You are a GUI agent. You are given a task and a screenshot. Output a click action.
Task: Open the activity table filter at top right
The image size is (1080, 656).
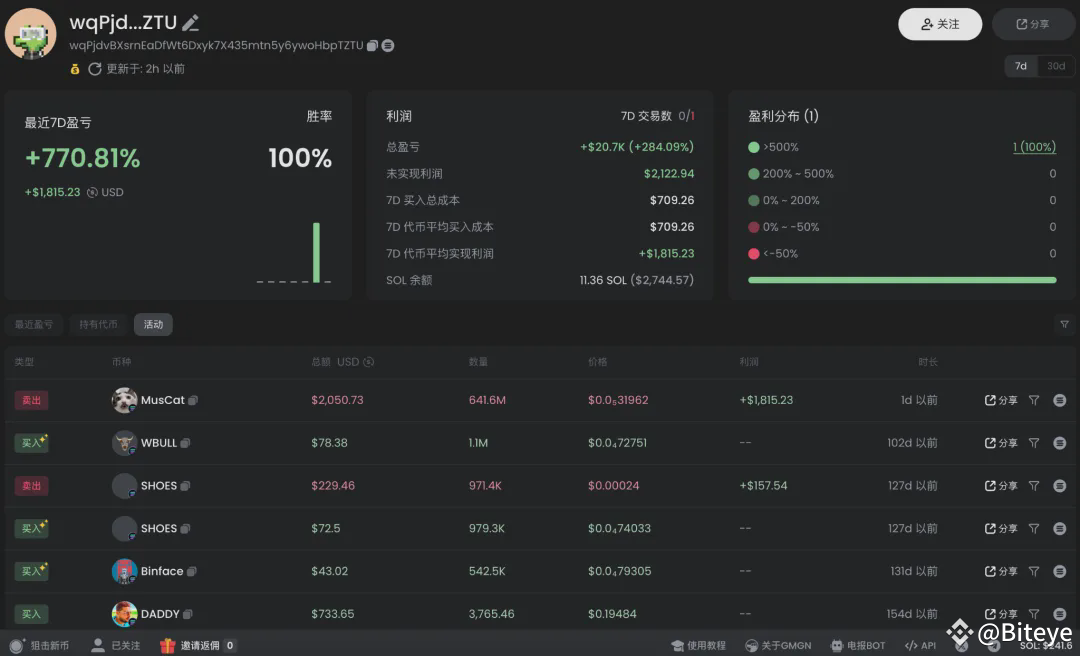click(x=1064, y=324)
